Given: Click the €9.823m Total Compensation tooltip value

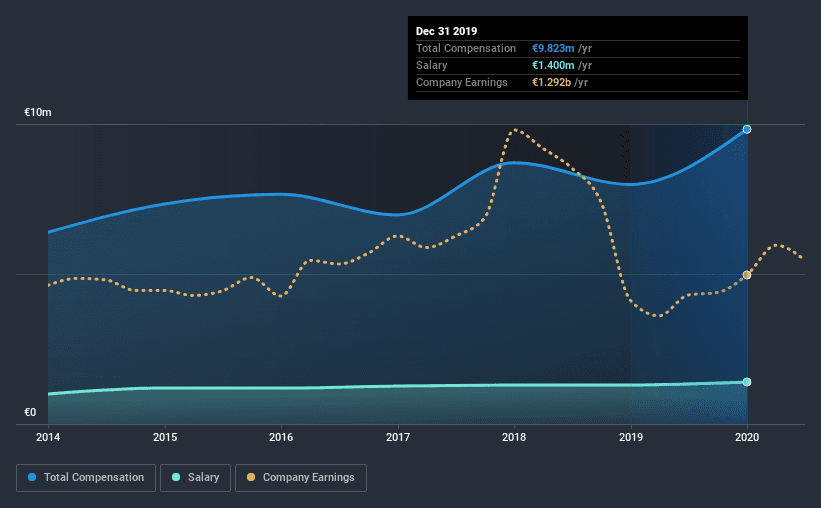Looking at the screenshot, I should [553, 48].
